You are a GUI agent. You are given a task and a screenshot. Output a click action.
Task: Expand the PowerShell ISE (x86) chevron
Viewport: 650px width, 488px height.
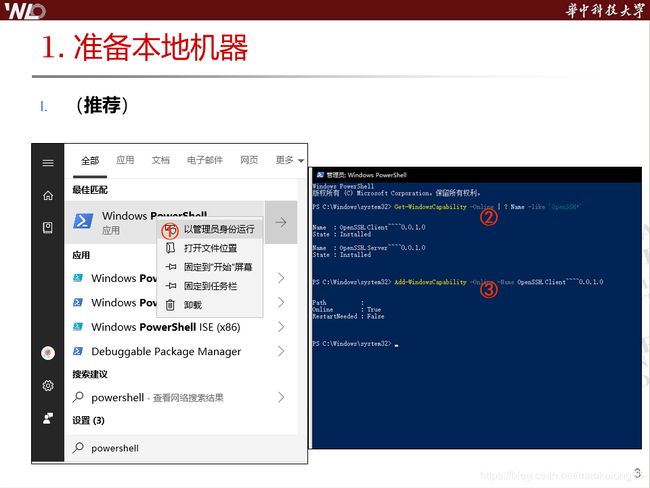pyautogui.click(x=281, y=327)
